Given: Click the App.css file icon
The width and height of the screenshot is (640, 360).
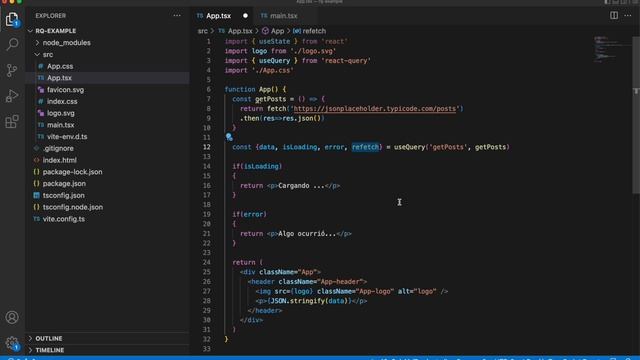Looking at the screenshot, I should [x=40, y=66].
